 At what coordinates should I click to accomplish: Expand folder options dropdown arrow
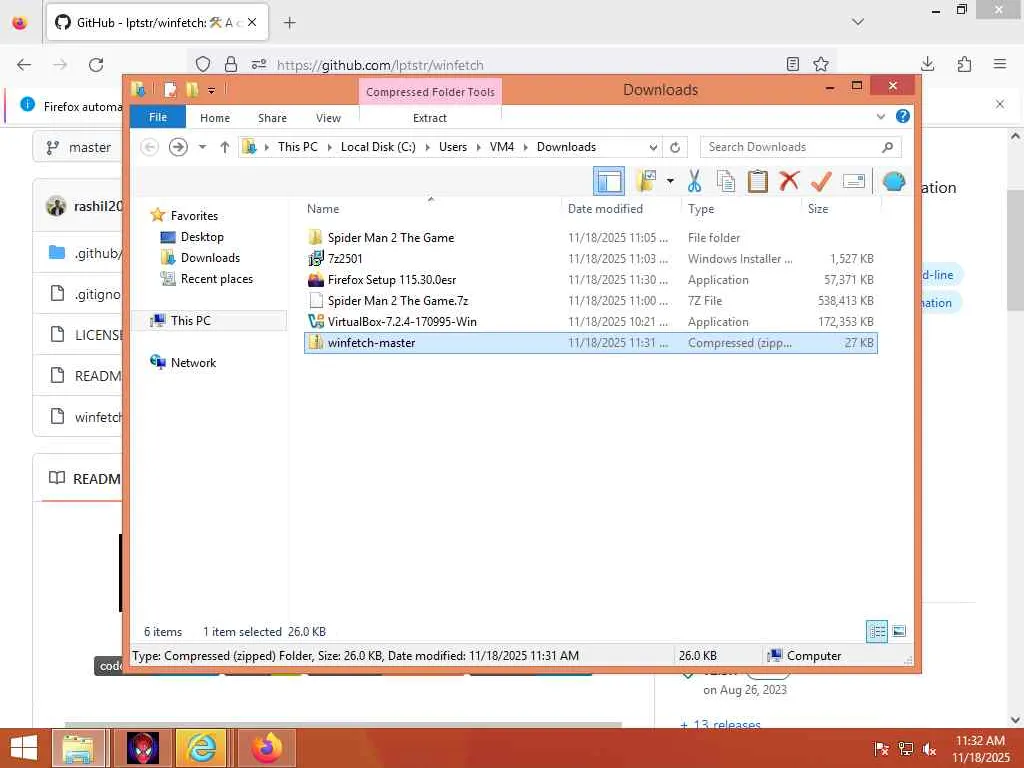coord(670,181)
